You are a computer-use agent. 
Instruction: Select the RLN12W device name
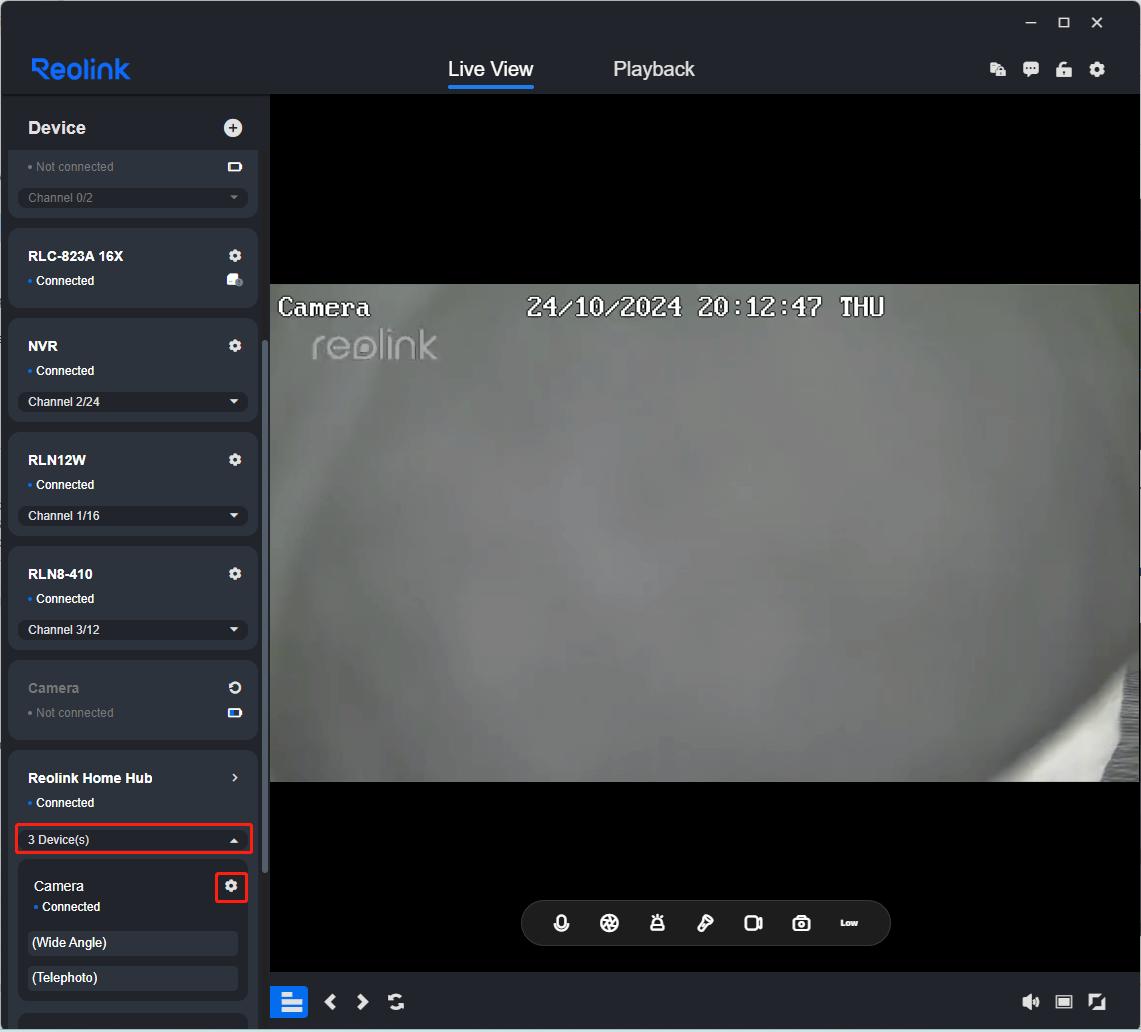57,460
